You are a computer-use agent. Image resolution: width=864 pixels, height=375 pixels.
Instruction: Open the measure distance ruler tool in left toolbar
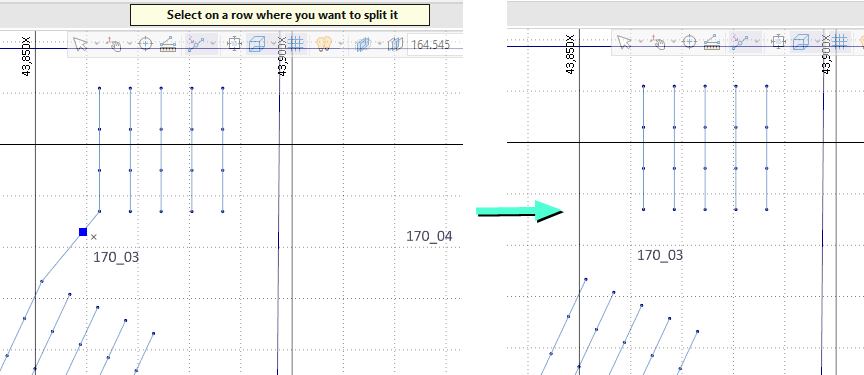168,44
